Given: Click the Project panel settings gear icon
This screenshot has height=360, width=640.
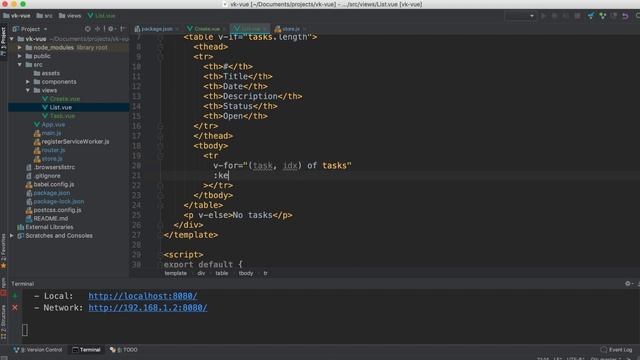Looking at the screenshot, I should pos(111,29).
